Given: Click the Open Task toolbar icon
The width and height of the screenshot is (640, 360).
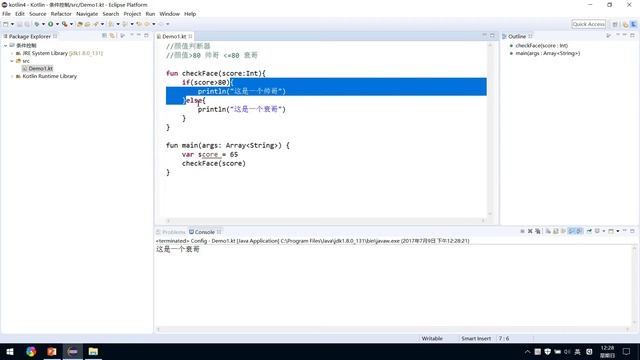Looking at the screenshot, I should pos(87,24).
